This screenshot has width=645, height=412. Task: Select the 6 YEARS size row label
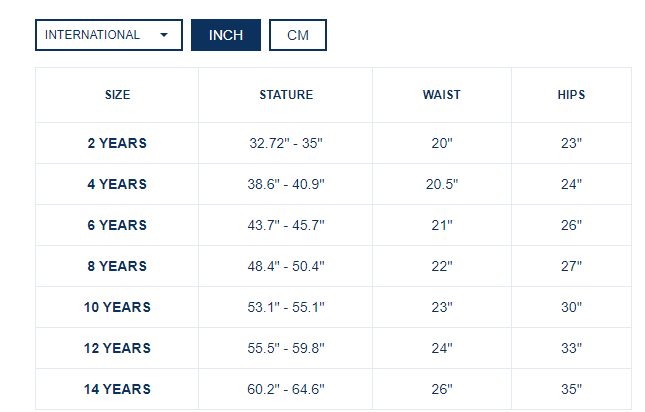point(117,225)
